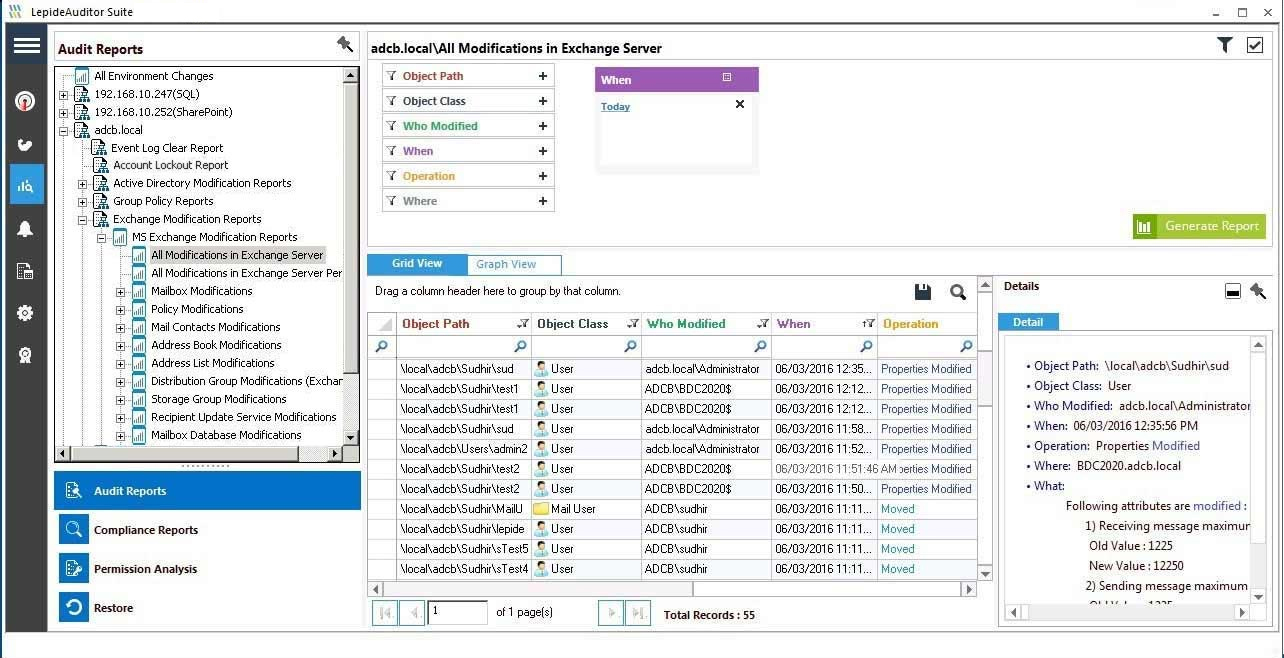Open the hamburger menu in the sidebar
Screen dimensions: 1284x658
[x=26, y=46]
